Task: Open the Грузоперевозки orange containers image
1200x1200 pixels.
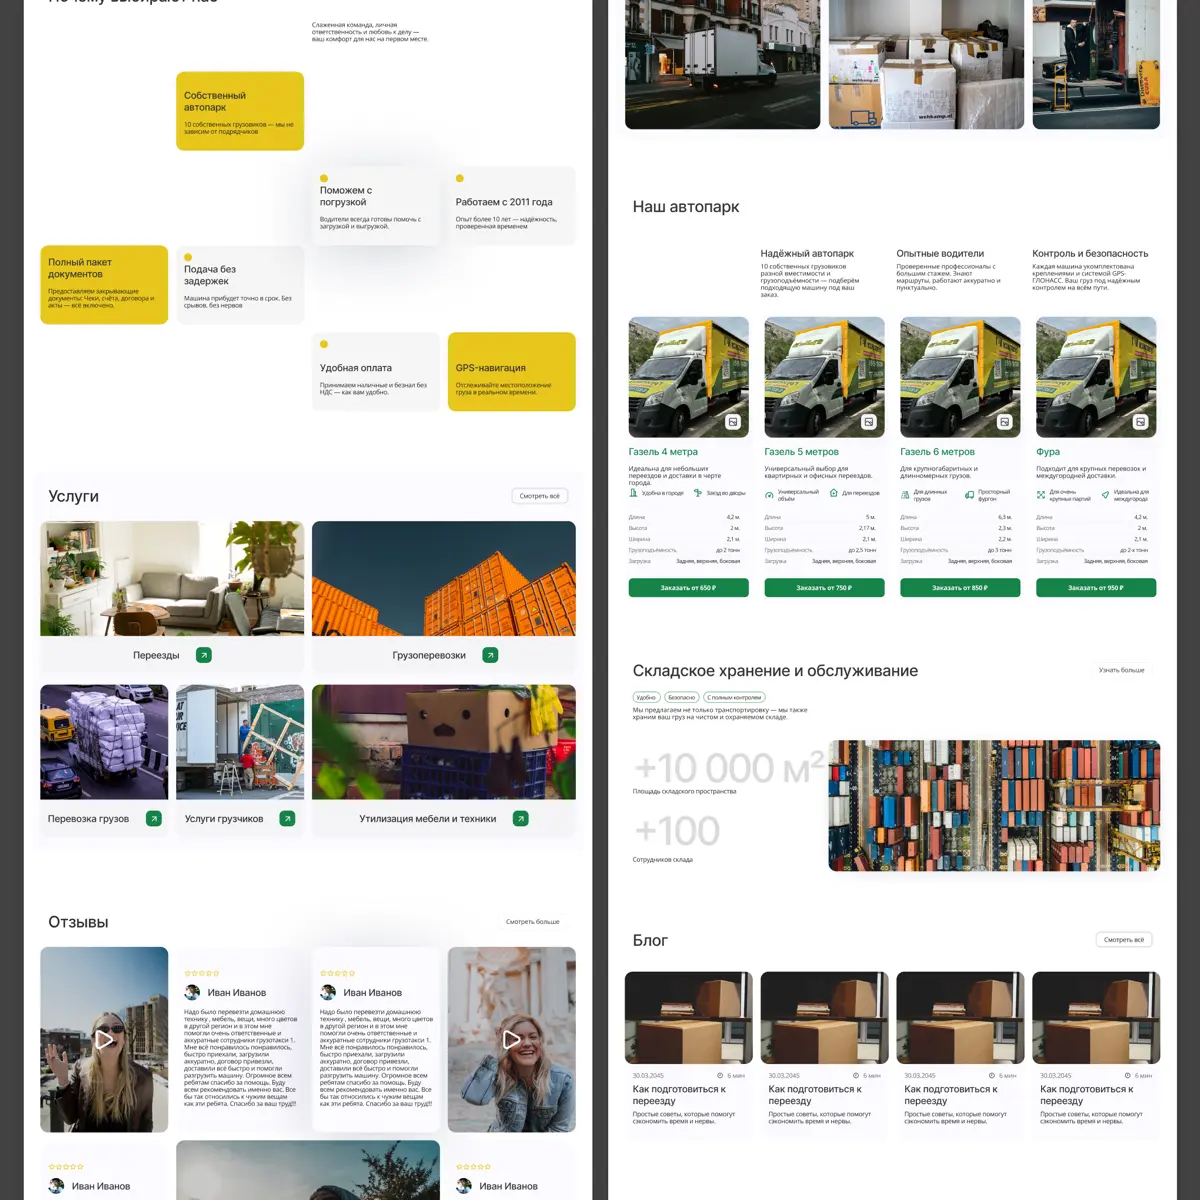Action: pyautogui.click(x=444, y=578)
